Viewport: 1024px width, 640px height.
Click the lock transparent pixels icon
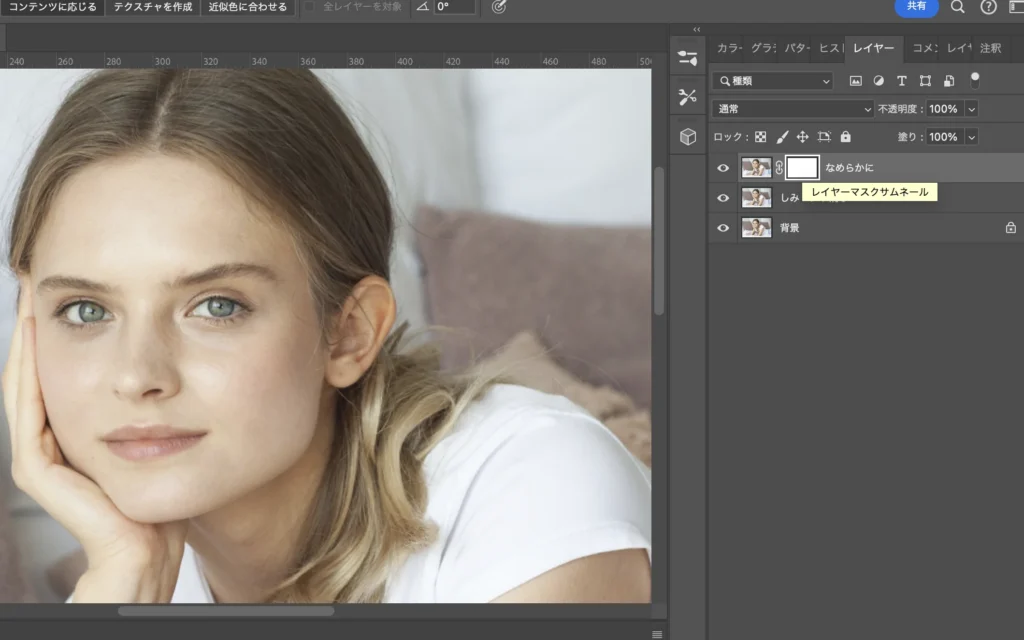point(760,137)
